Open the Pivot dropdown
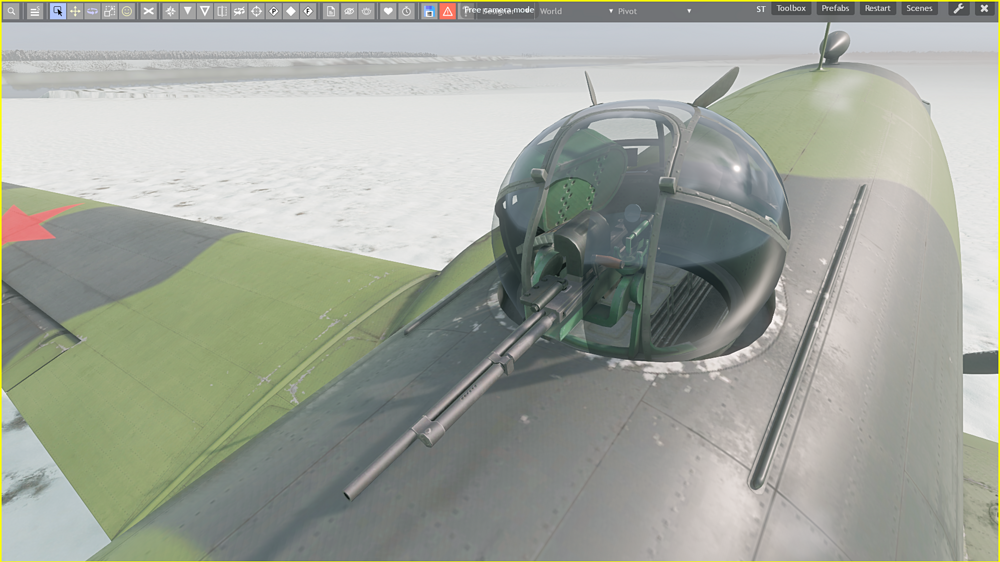Viewport: 1000px width, 562px height. [x=654, y=11]
